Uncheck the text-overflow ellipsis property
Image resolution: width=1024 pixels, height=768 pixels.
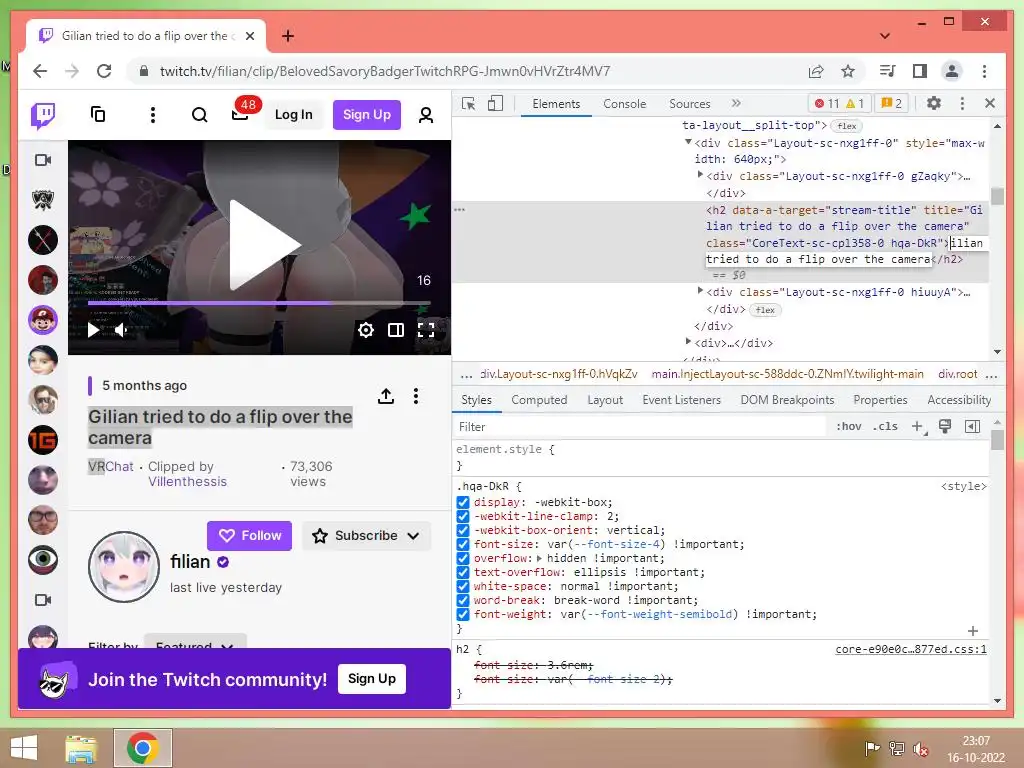click(463, 572)
